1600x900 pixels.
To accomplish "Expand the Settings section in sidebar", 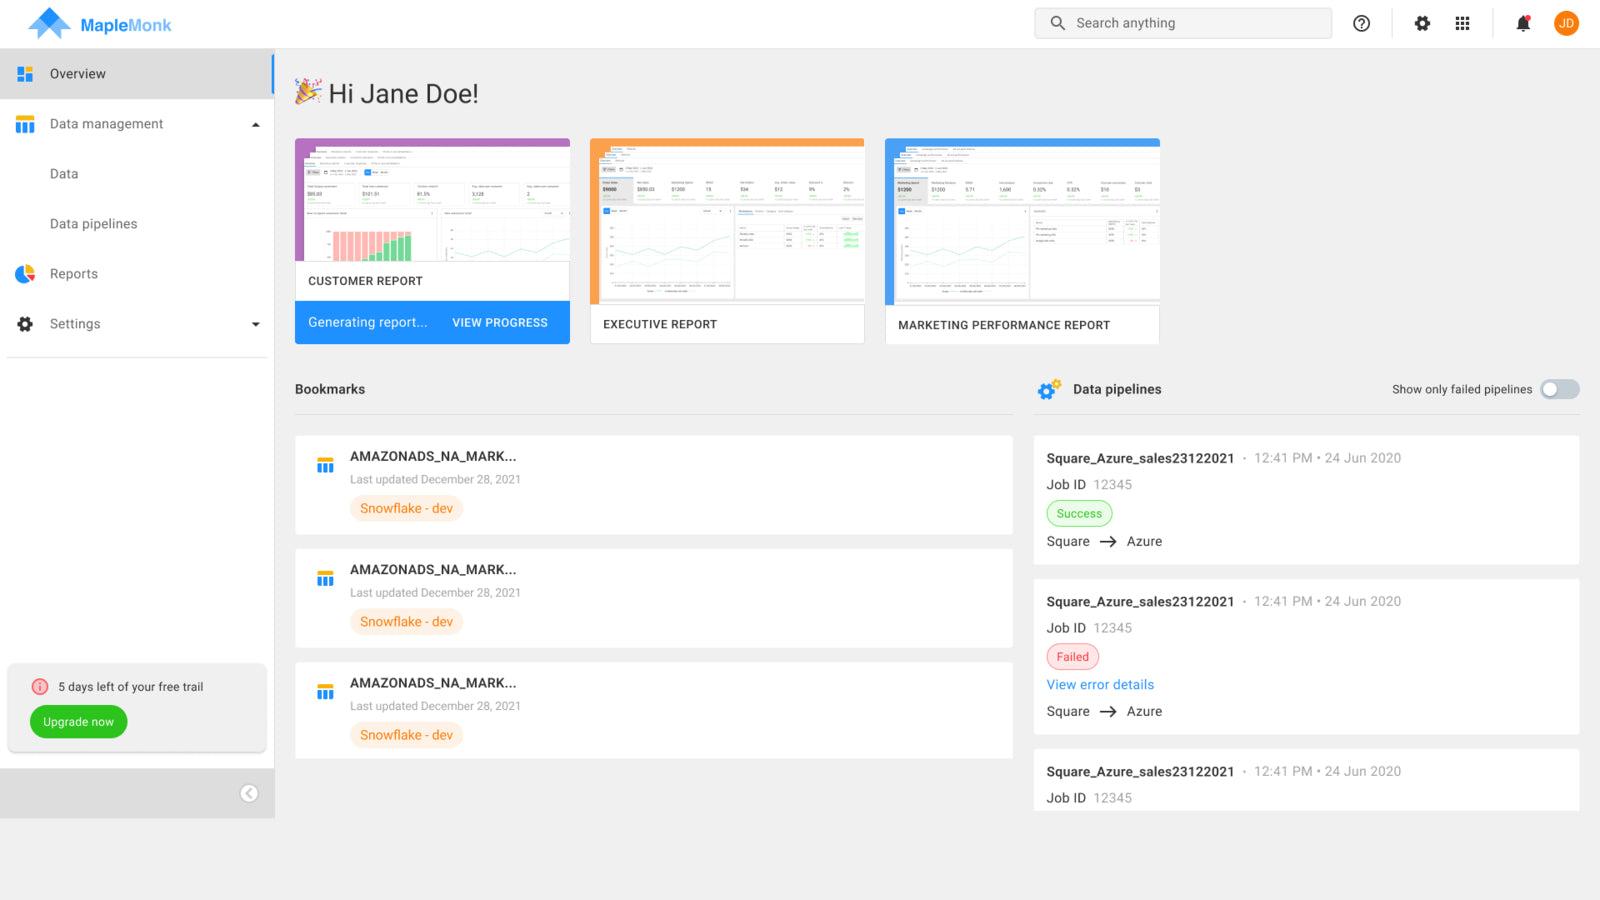I will pos(256,323).
